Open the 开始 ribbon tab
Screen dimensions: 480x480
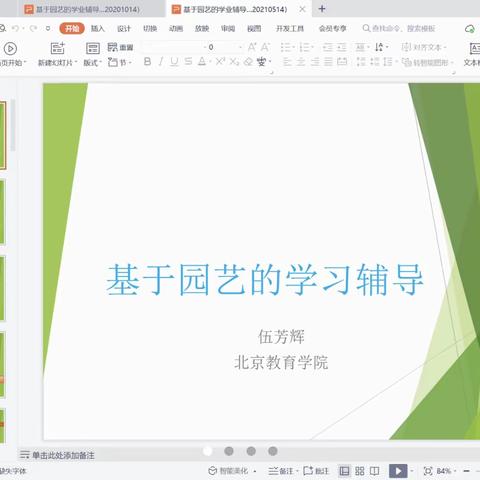coord(72,29)
